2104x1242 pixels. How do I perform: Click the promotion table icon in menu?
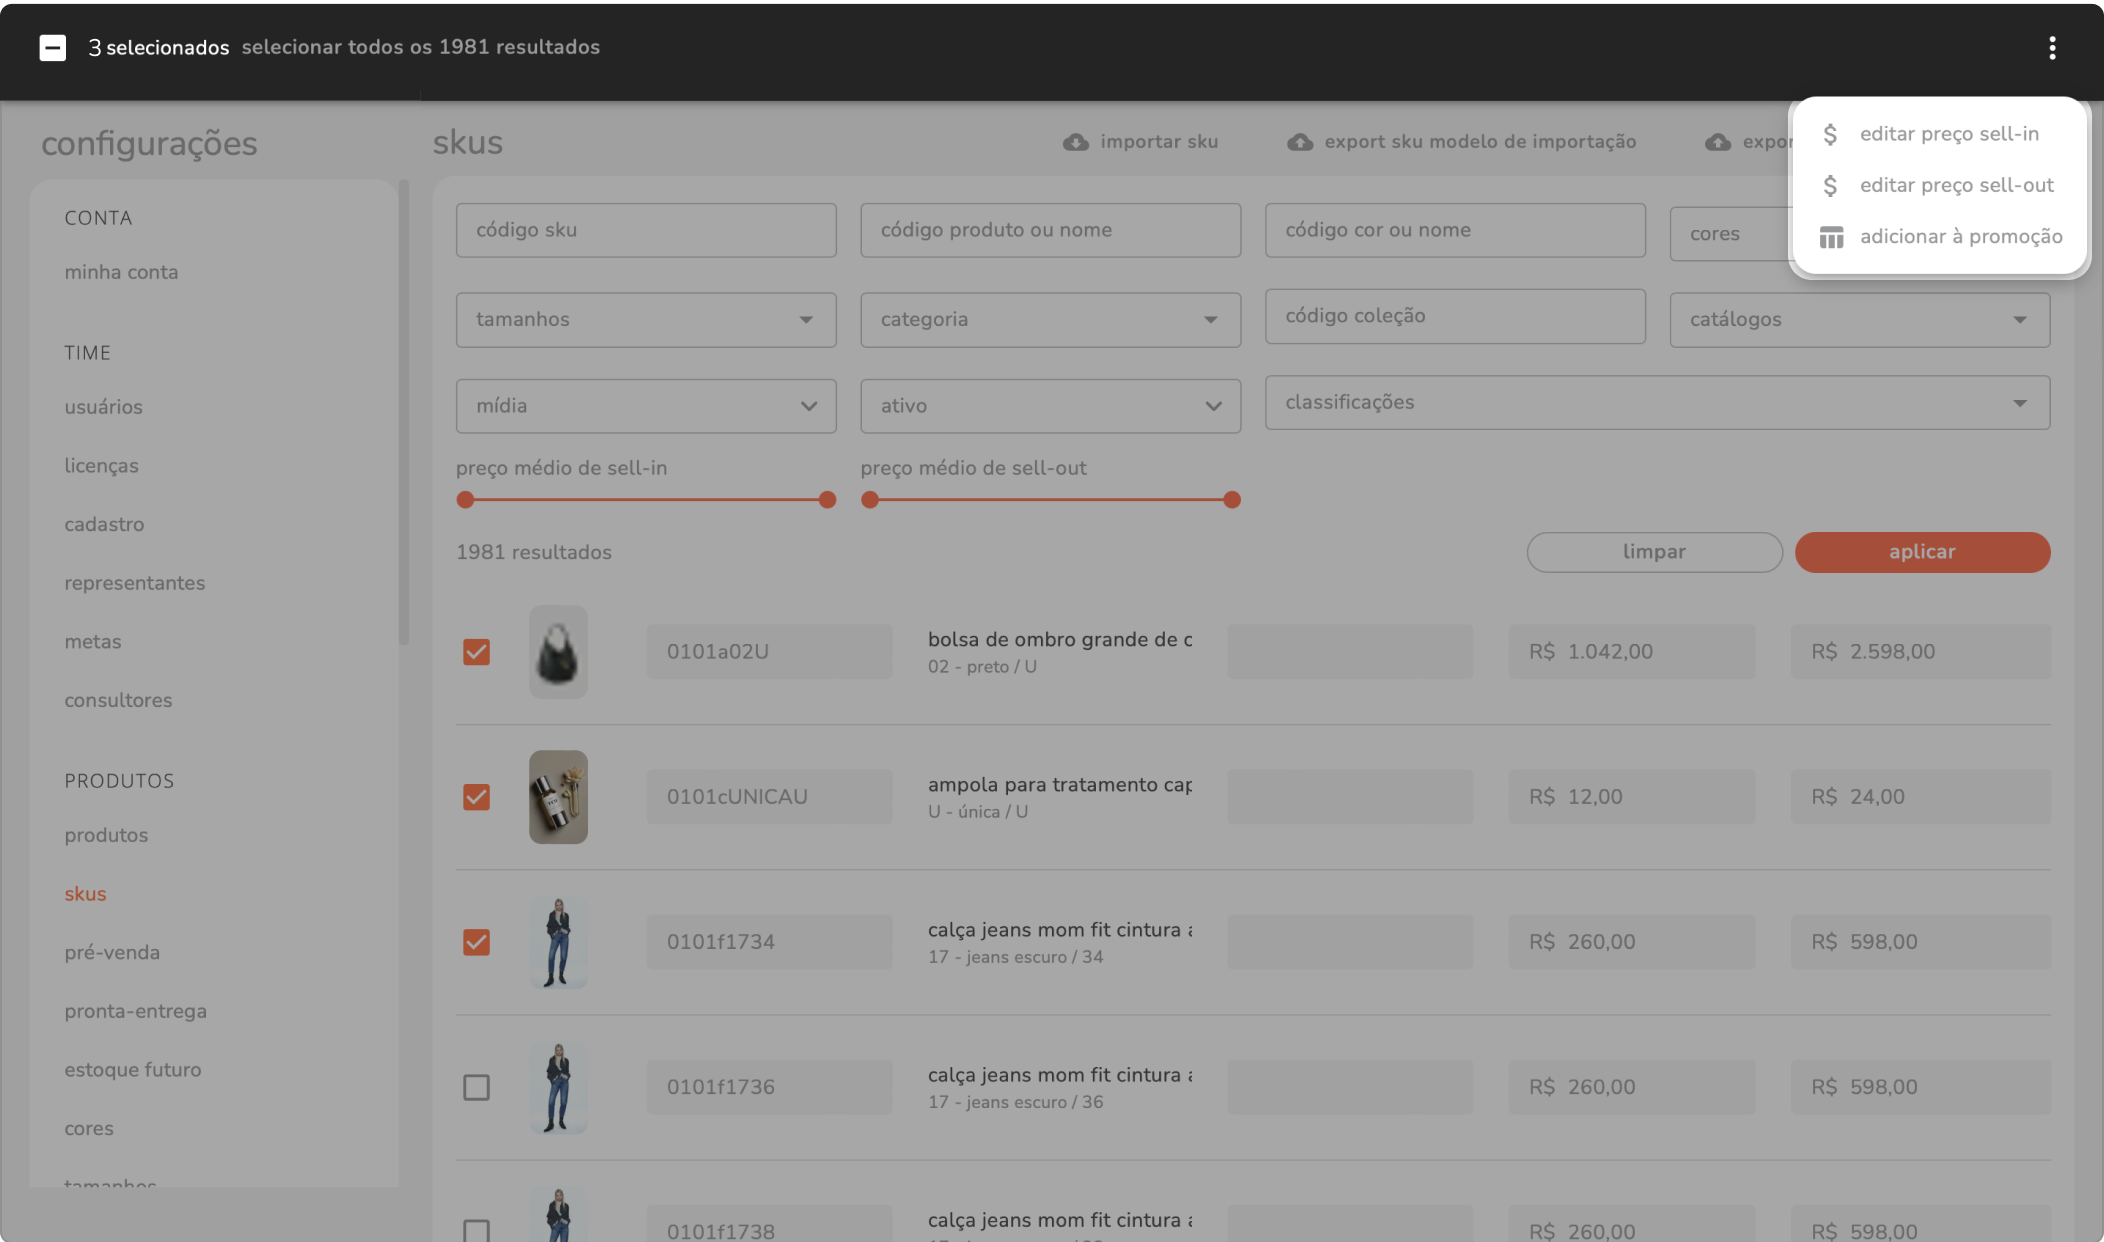pos(1830,237)
